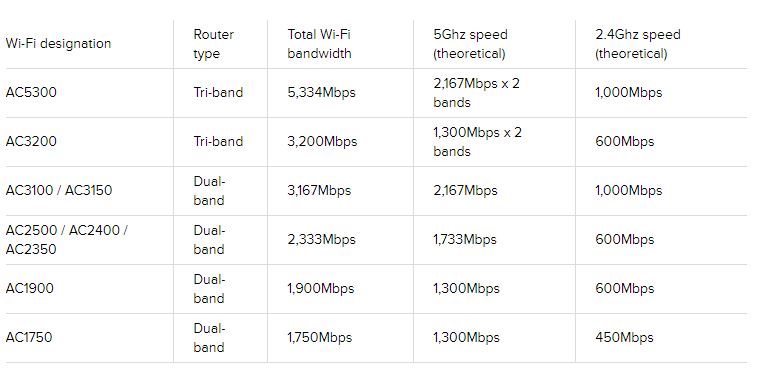Select the 1,750Mbps bandwidth value
776x374 pixels.
pos(320,337)
